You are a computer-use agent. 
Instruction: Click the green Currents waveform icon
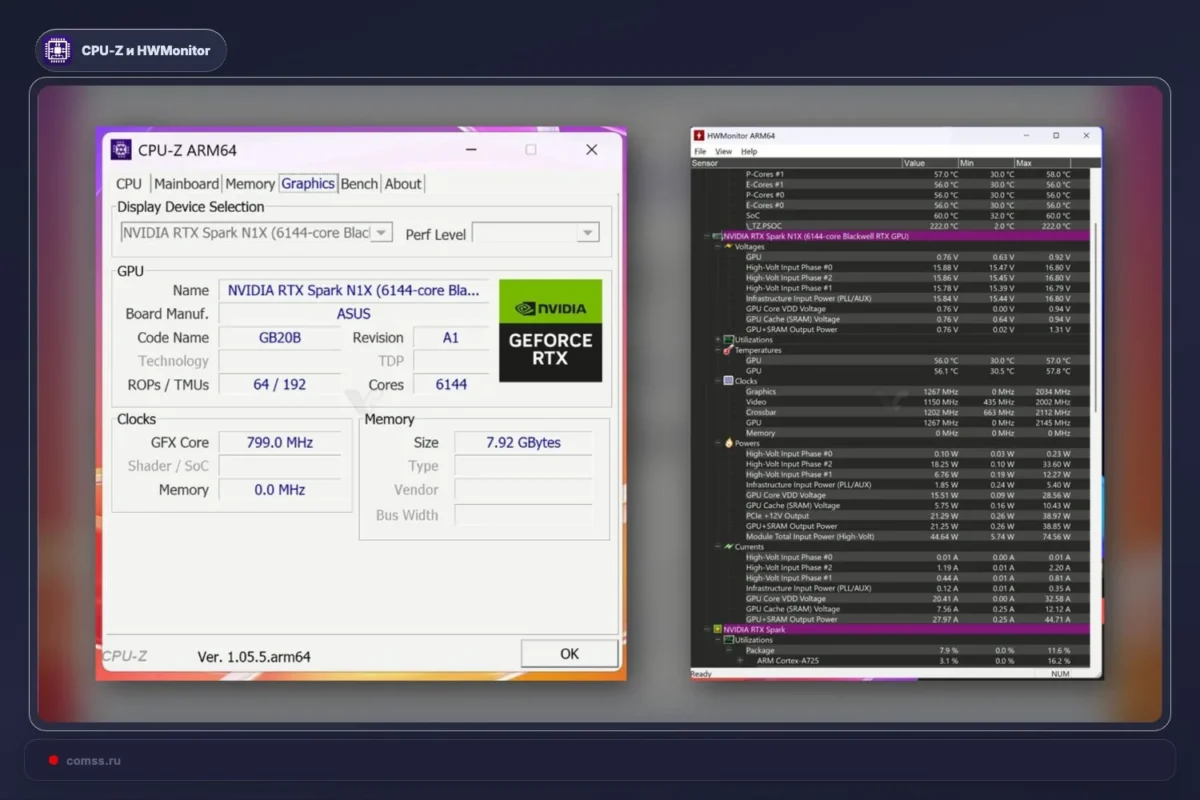(728, 547)
